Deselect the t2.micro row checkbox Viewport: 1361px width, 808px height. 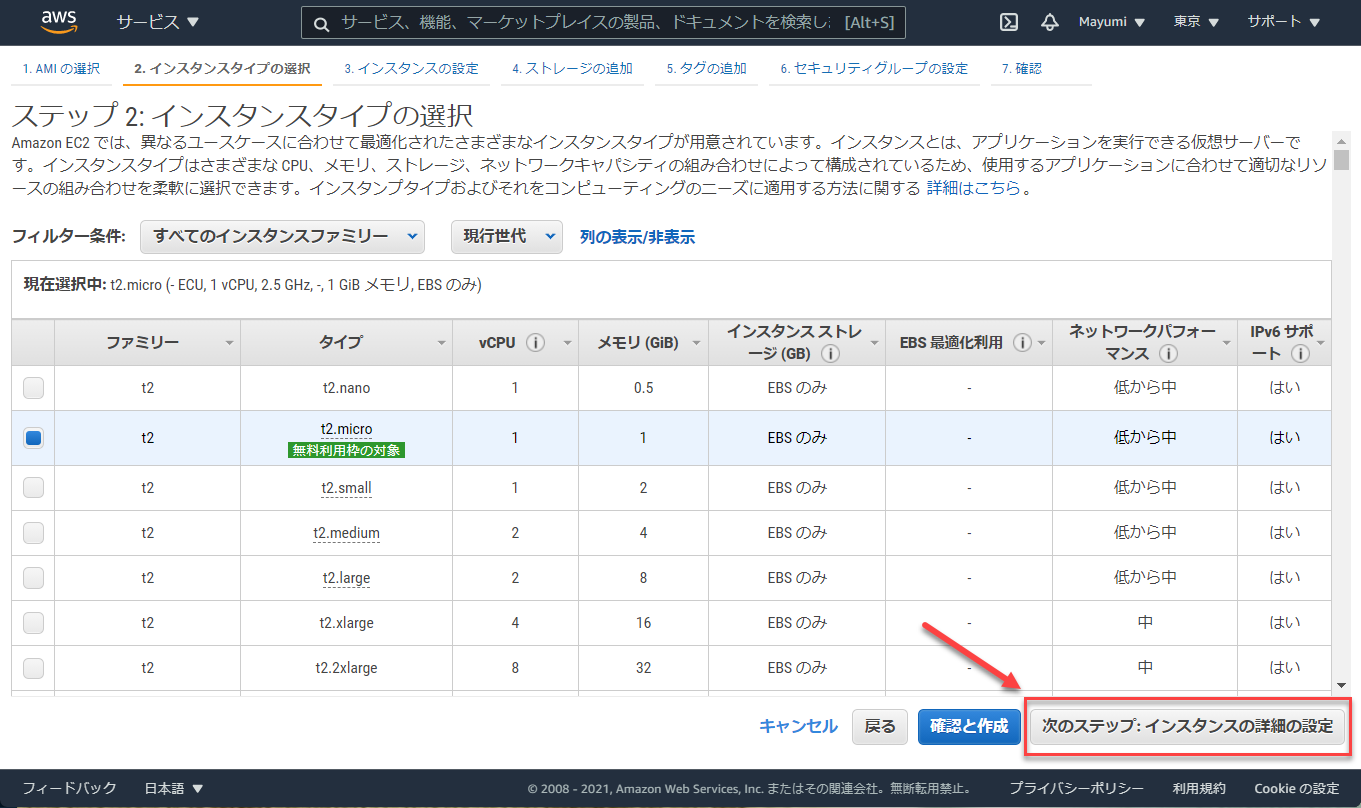click(33, 437)
